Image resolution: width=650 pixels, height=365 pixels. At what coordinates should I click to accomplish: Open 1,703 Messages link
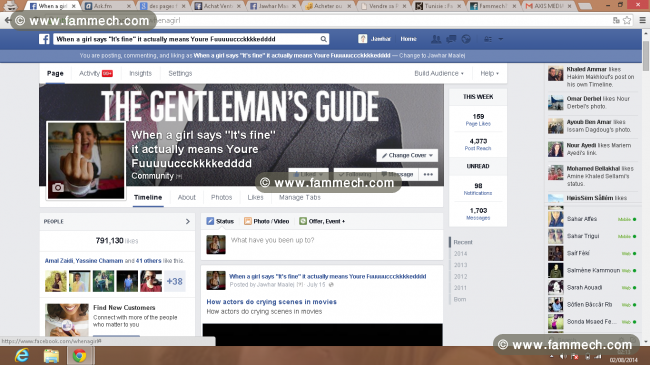(x=478, y=214)
